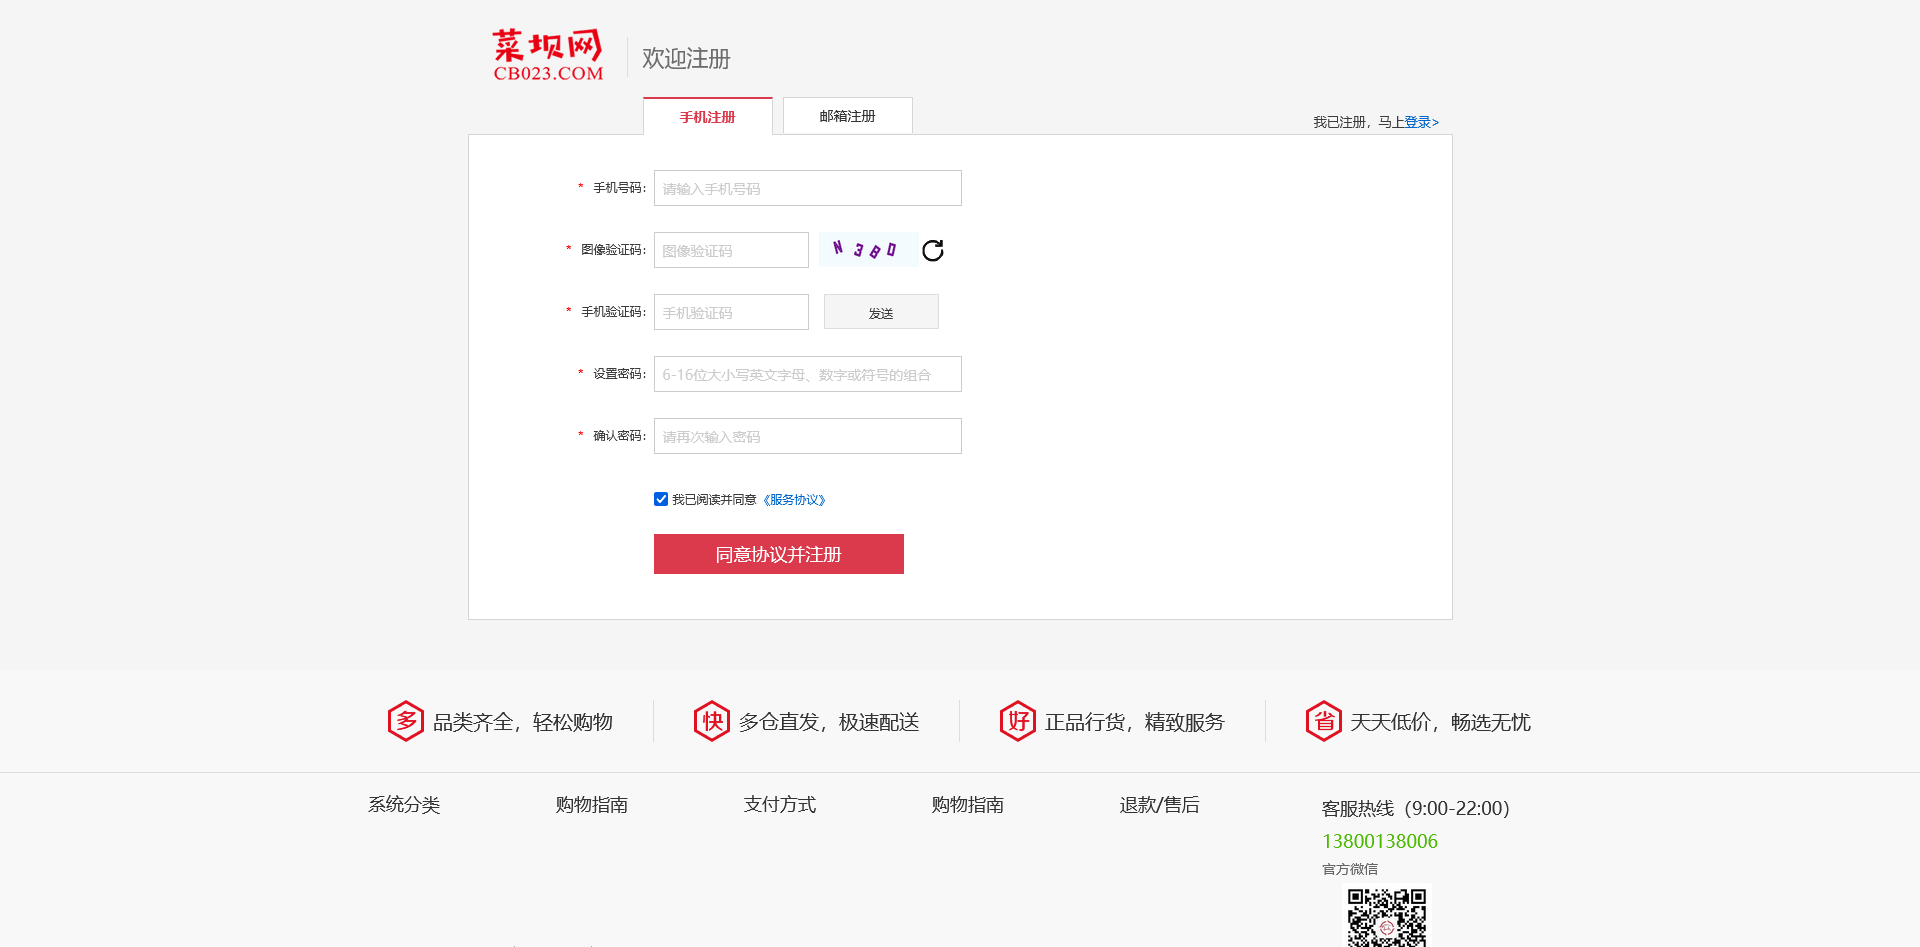
Task: Open the 《服务协议》 link
Action: [794, 500]
